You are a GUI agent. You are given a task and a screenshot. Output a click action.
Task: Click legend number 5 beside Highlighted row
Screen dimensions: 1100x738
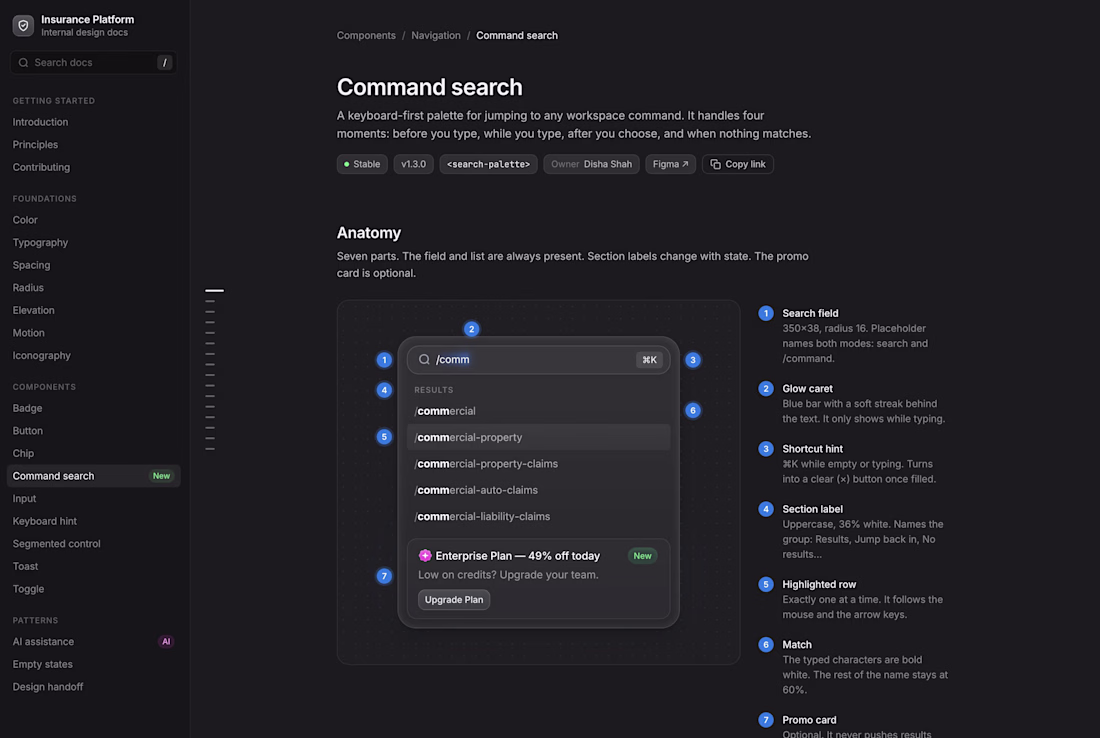(766, 584)
